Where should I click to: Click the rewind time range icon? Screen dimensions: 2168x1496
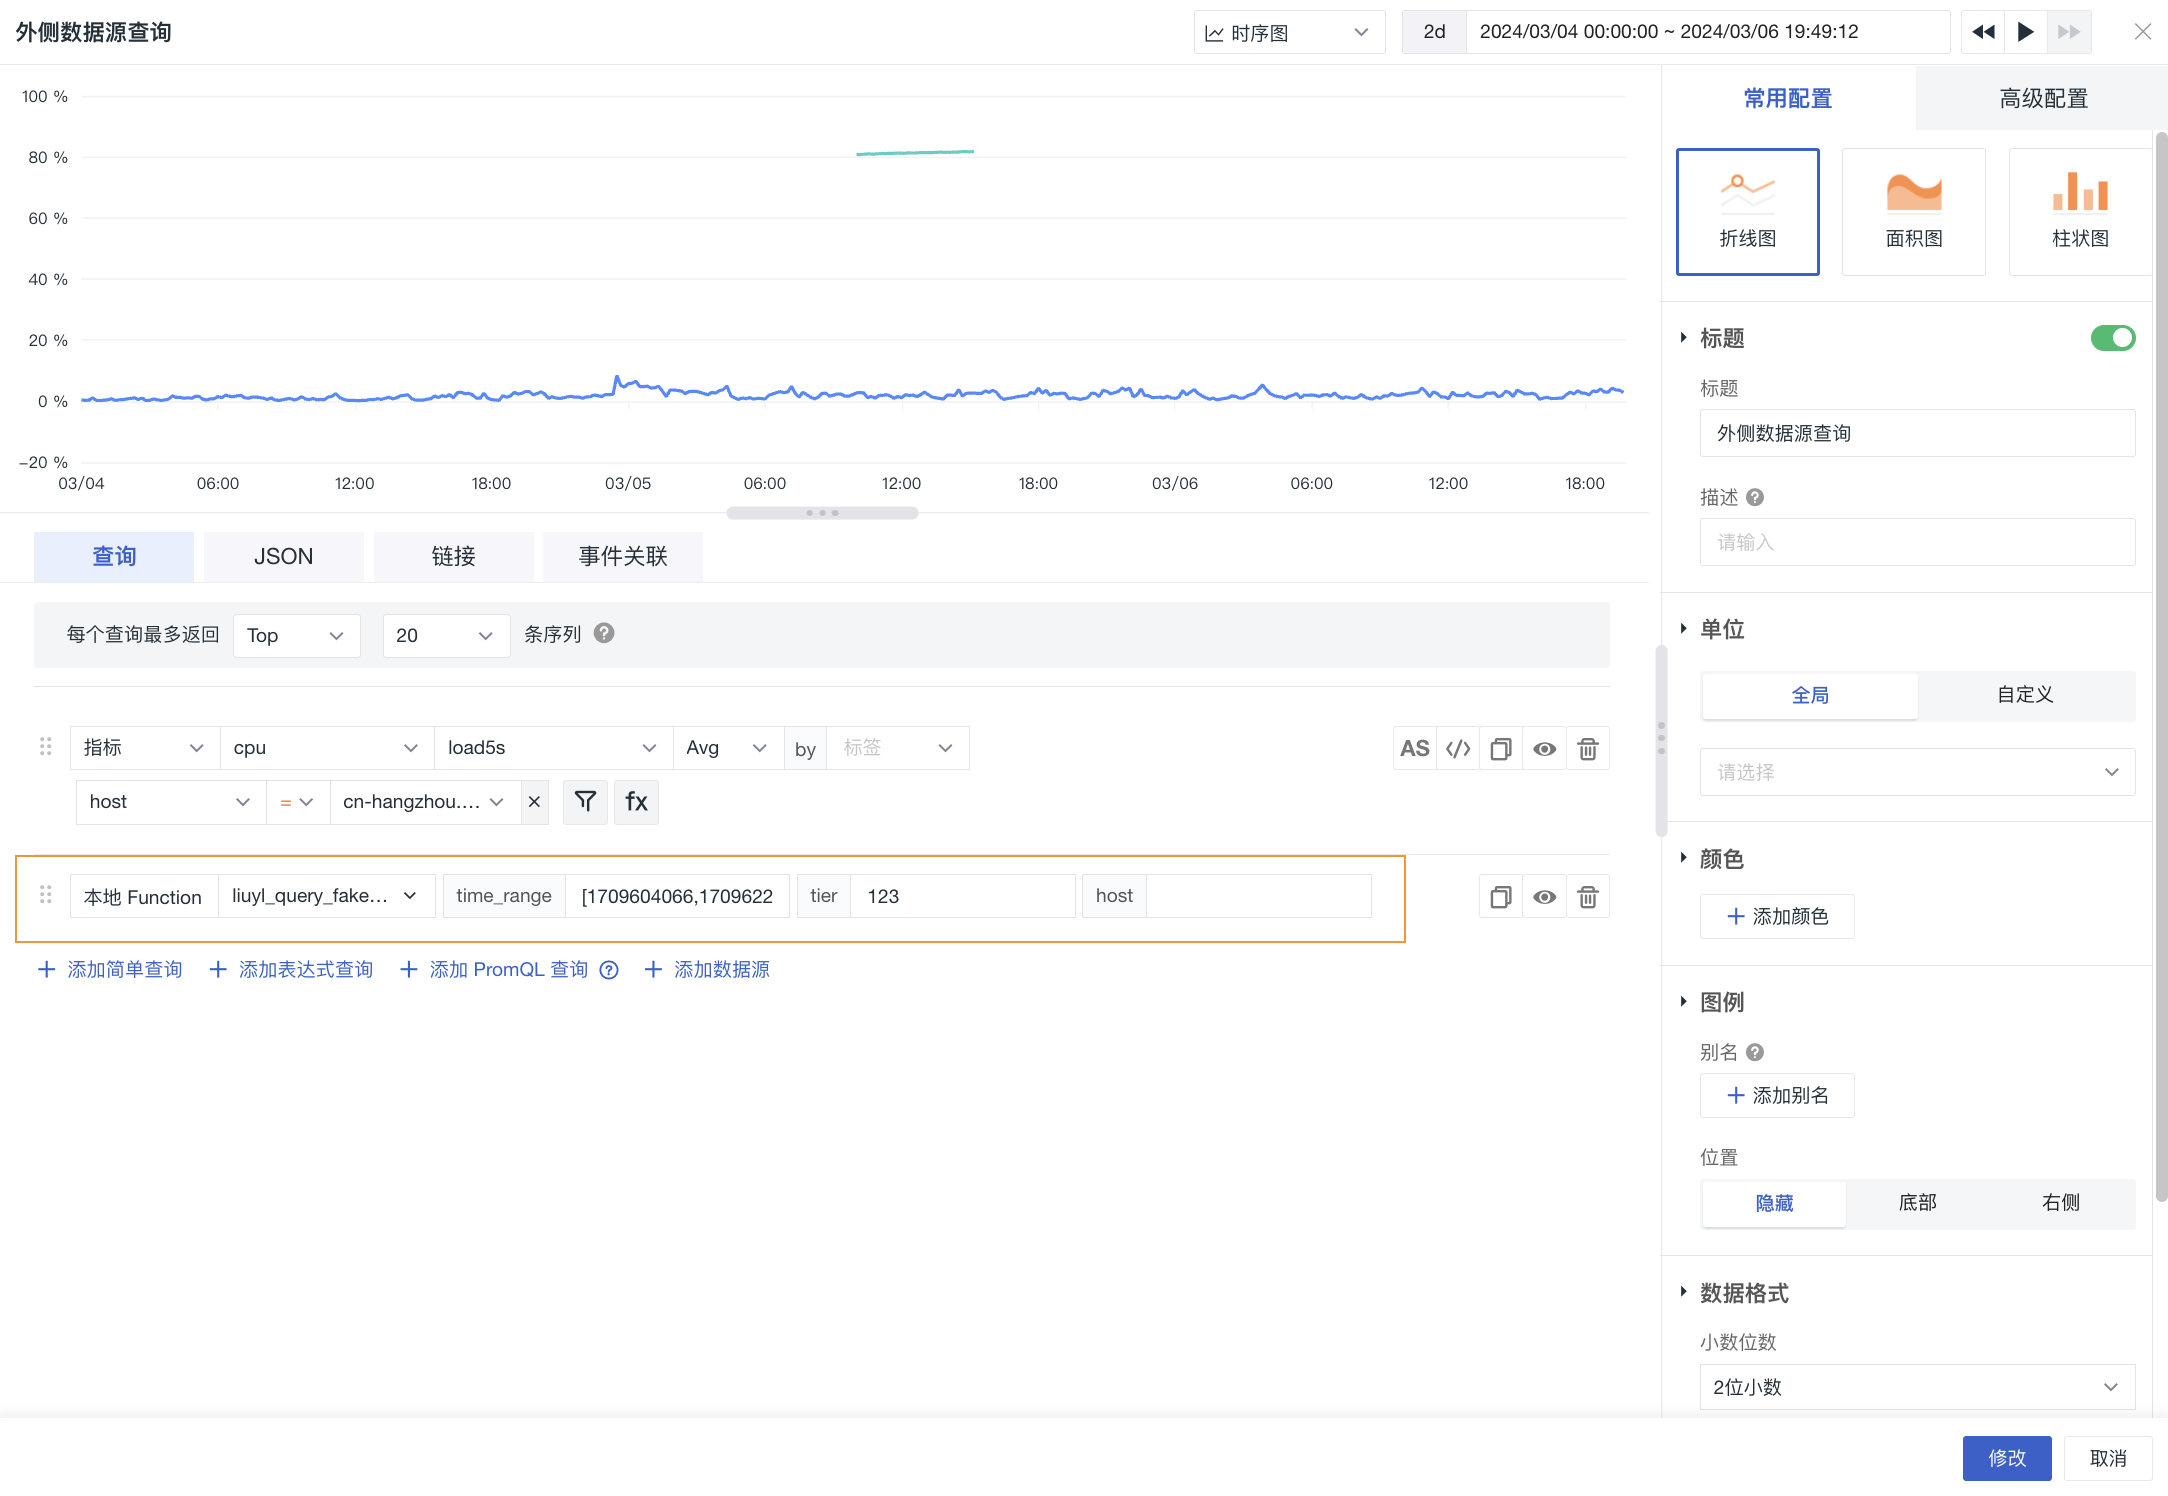pyautogui.click(x=1983, y=32)
